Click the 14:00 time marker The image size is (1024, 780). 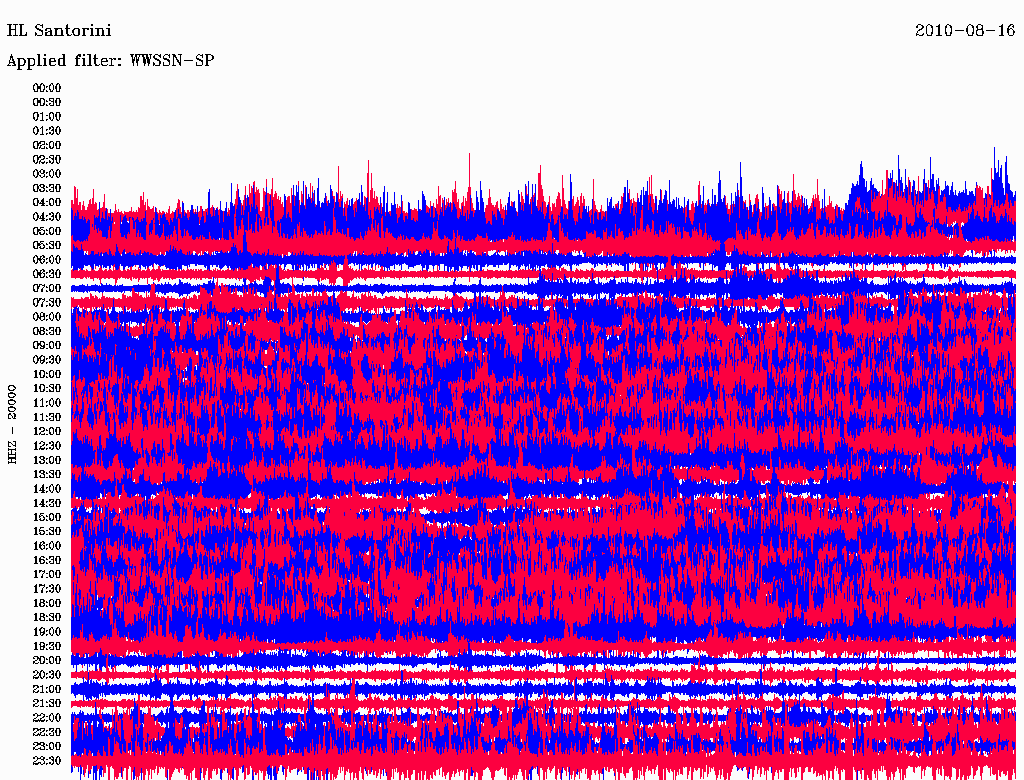pyautogui.click(x=47, y=489)
